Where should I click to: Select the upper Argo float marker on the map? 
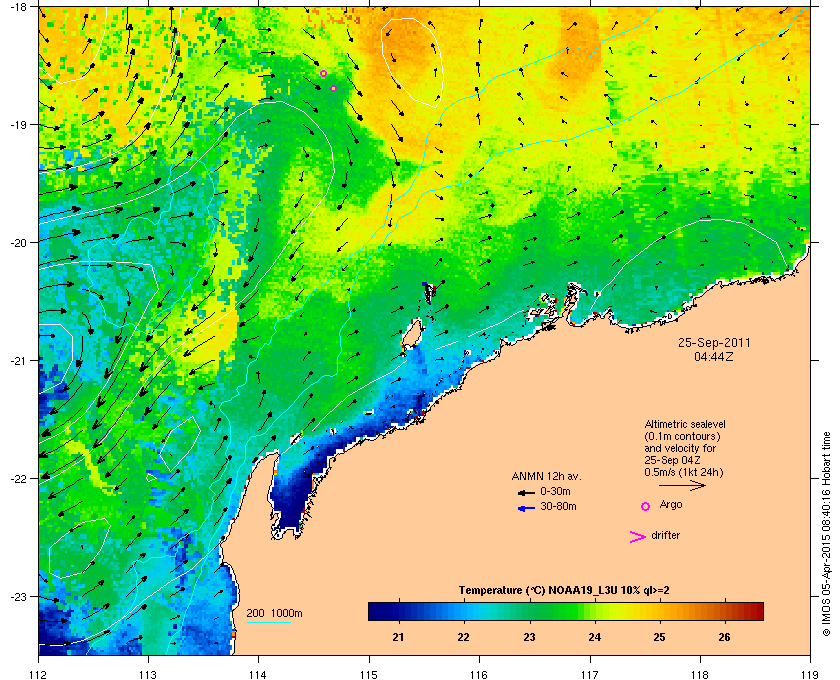tap(323, 73)
